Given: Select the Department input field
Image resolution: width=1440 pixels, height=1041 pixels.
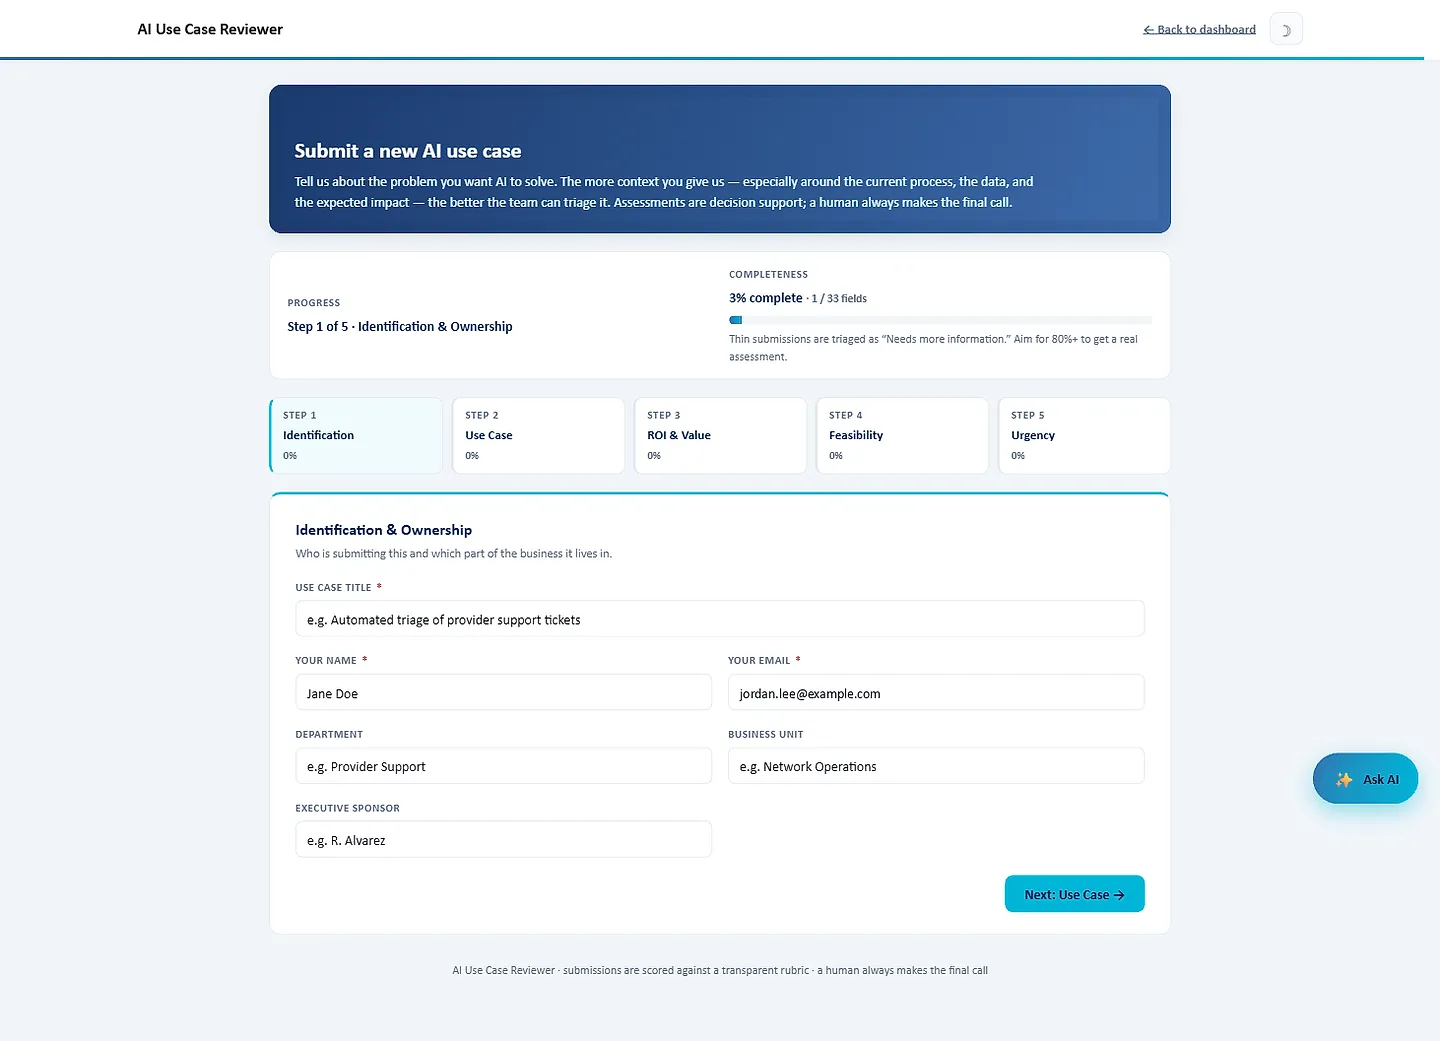Looking at the screenshot, I should [x=503, y=766].
